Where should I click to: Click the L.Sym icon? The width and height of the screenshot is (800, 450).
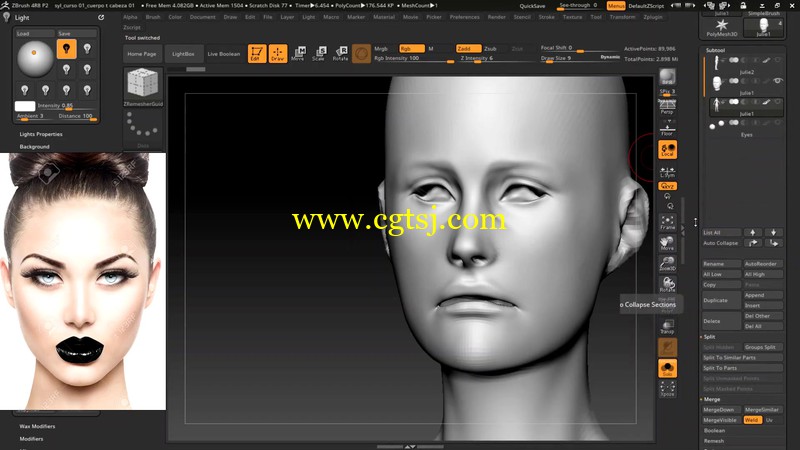pos(667,172)
